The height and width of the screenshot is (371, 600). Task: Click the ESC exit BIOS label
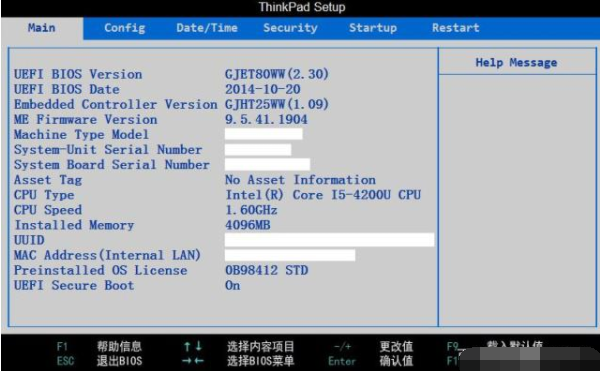pyautogui.click(x=65, y=361)
